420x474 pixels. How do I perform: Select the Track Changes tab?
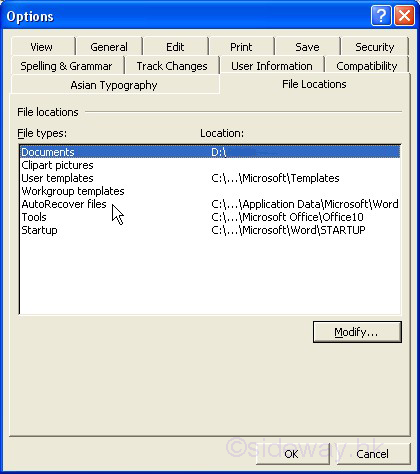click(x=172, y=66)
